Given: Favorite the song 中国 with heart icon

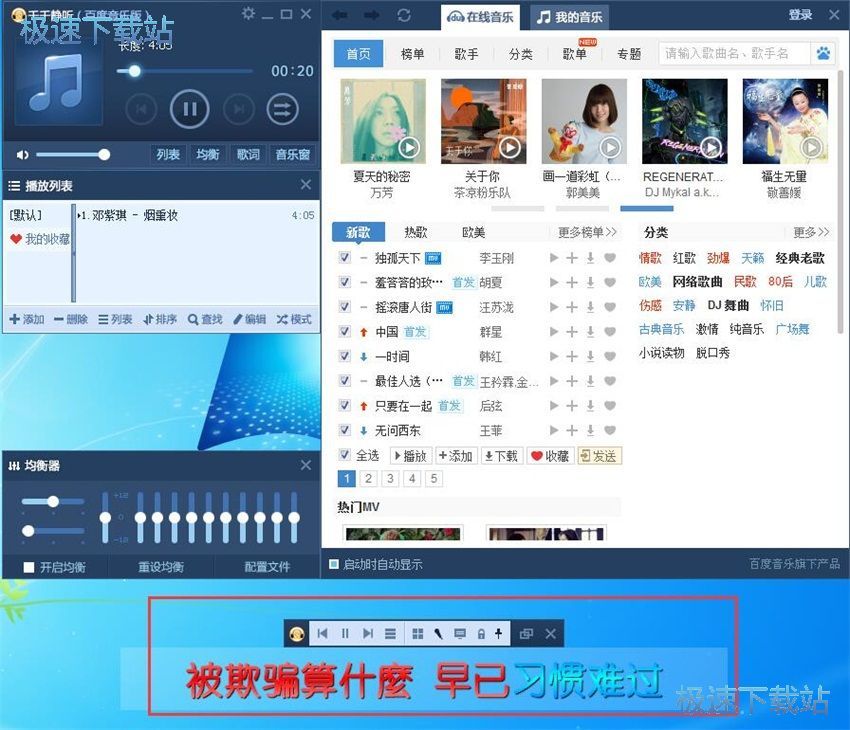Looking at the screenshot, I should pos(610,332).
